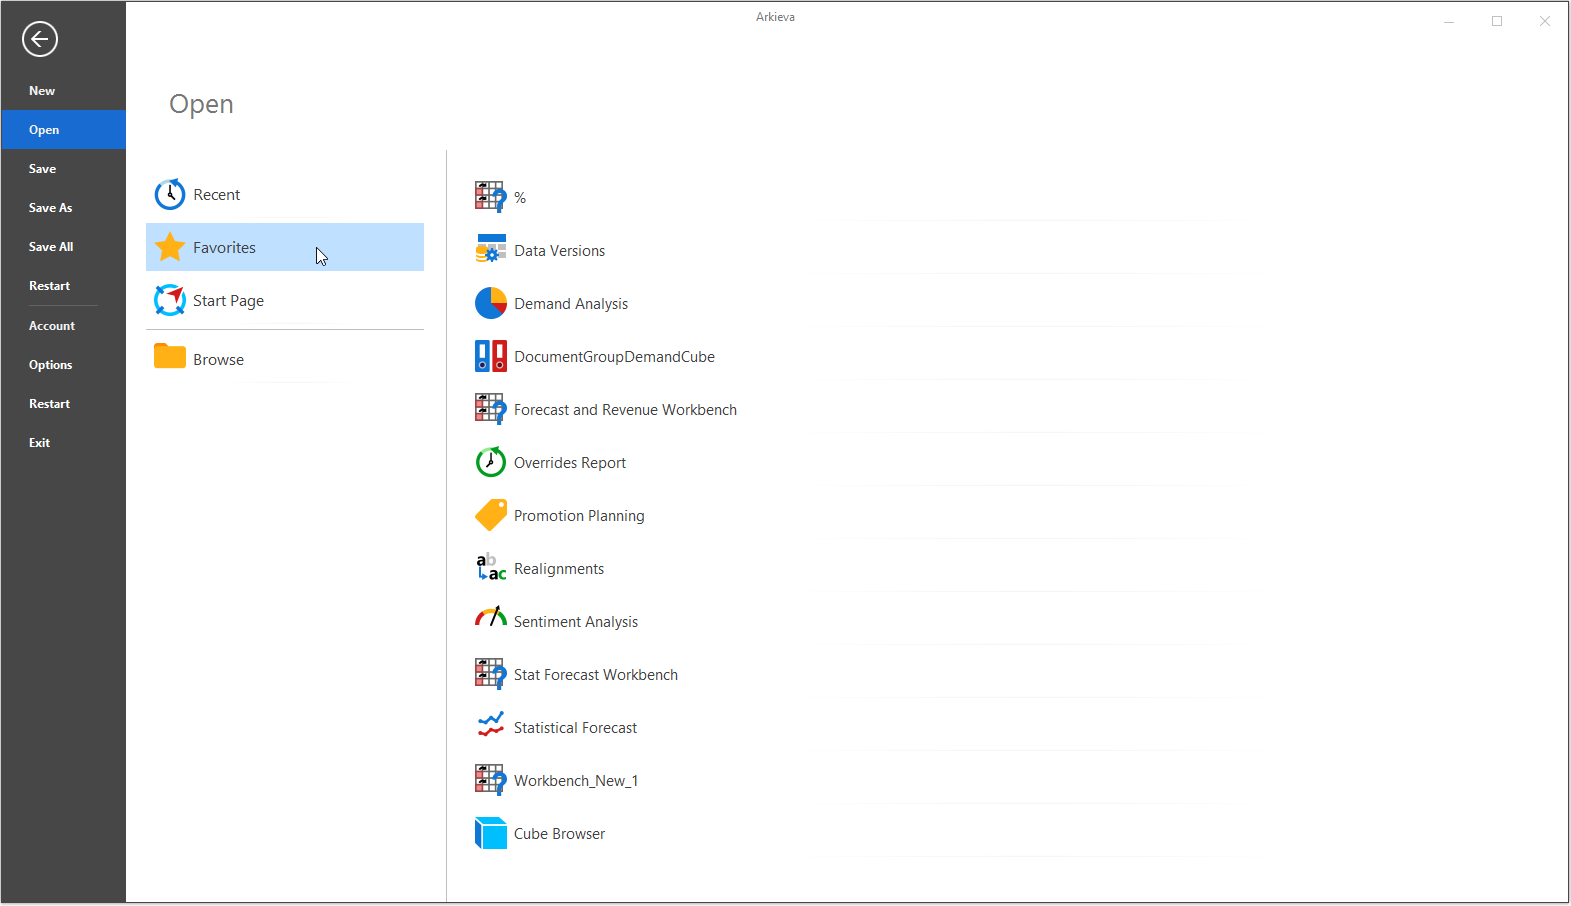Image resolution: width=1571 pixels, height=906 pixels.
Task: Open Stat Forecast Workbench label
Action: coord(596,675)
